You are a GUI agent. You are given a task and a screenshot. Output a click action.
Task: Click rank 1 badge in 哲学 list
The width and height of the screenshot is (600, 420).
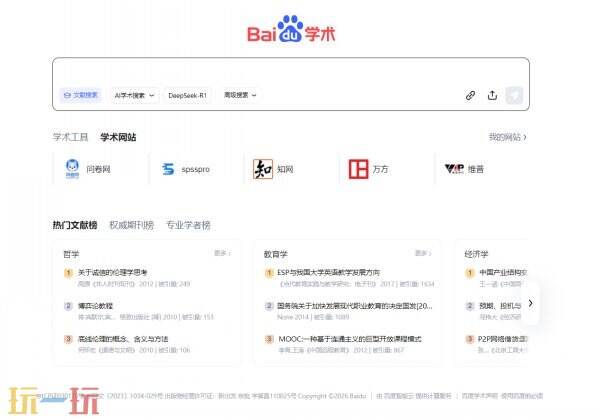(68, 273)
